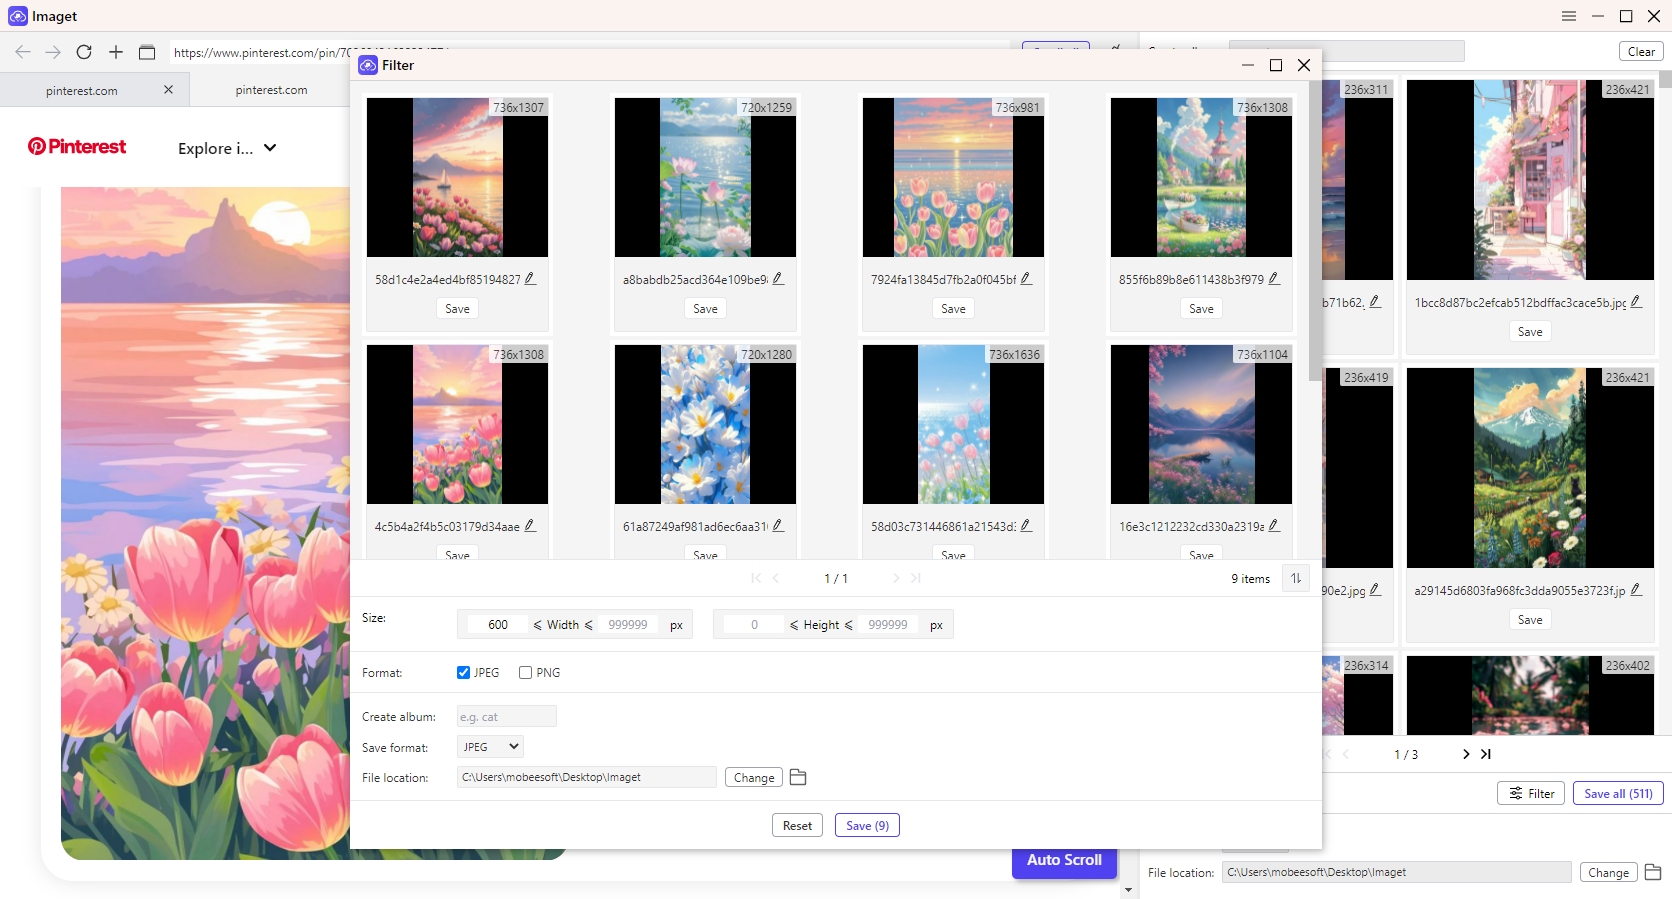
Task: Click main window file location path field
Action: point(1397,872)
